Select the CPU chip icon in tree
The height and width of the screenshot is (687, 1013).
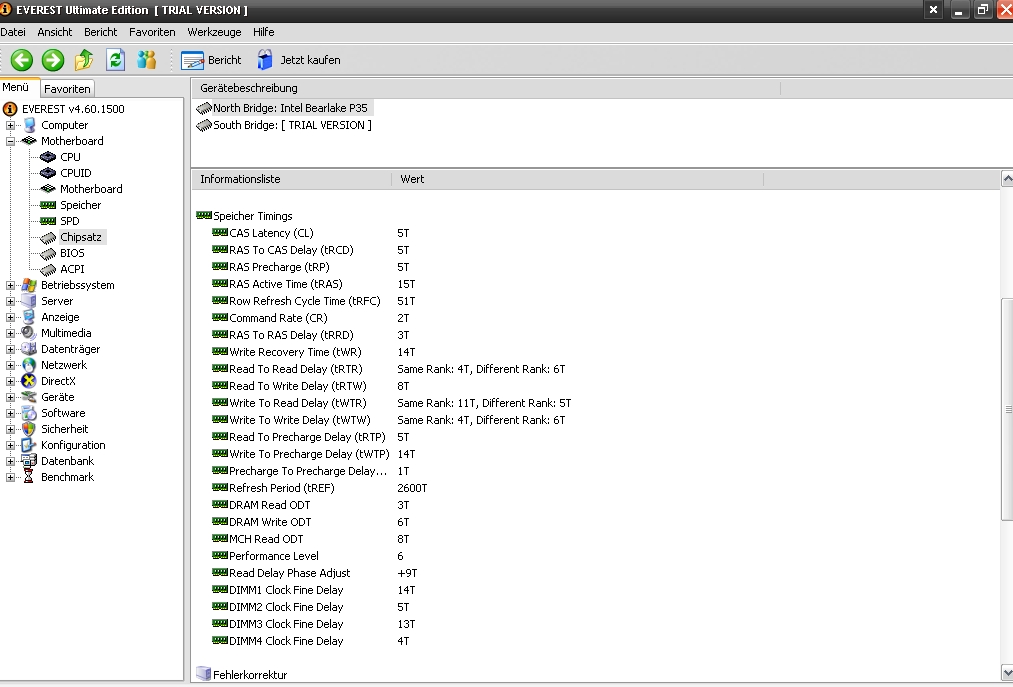[x=48, y=157]
